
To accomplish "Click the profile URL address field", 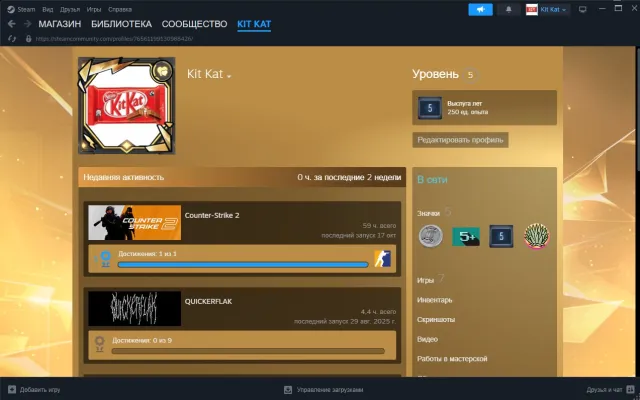I will click(114, 39).
